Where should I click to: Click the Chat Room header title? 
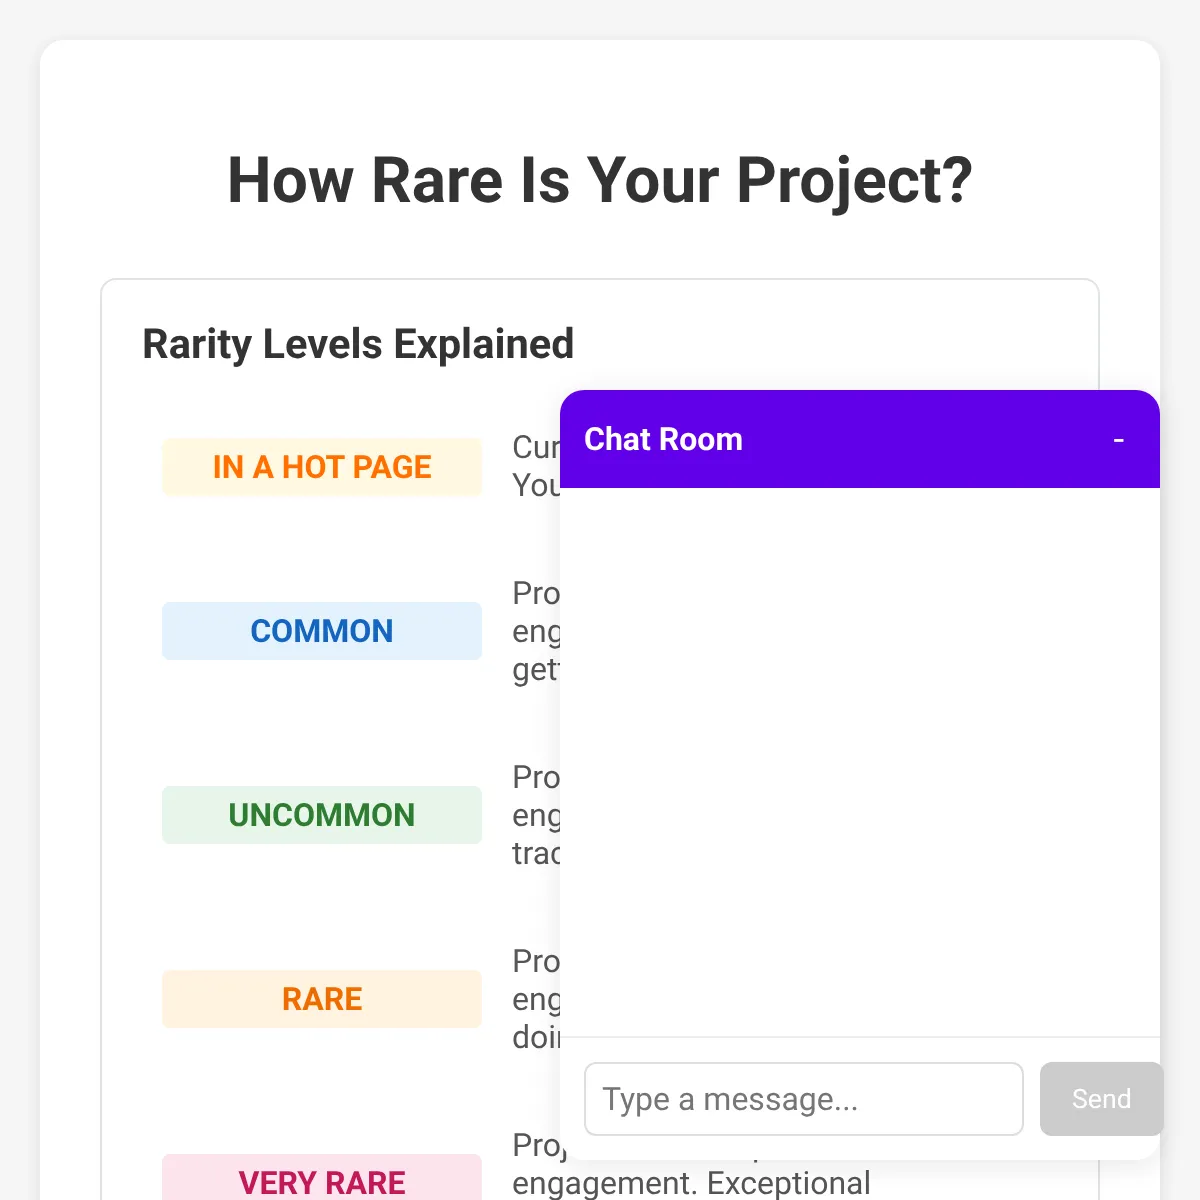(663, 439)
